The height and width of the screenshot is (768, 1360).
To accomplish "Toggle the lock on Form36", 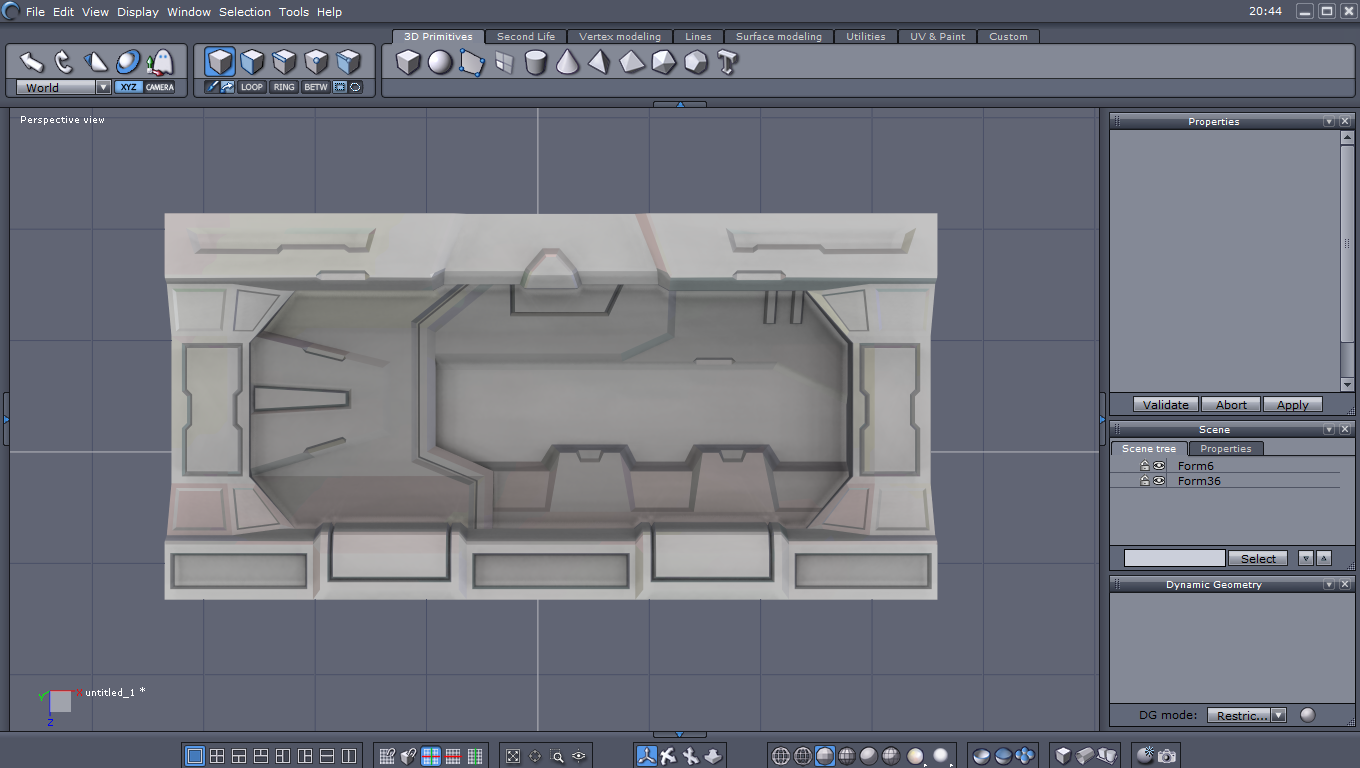I will tap(1145, 481).
